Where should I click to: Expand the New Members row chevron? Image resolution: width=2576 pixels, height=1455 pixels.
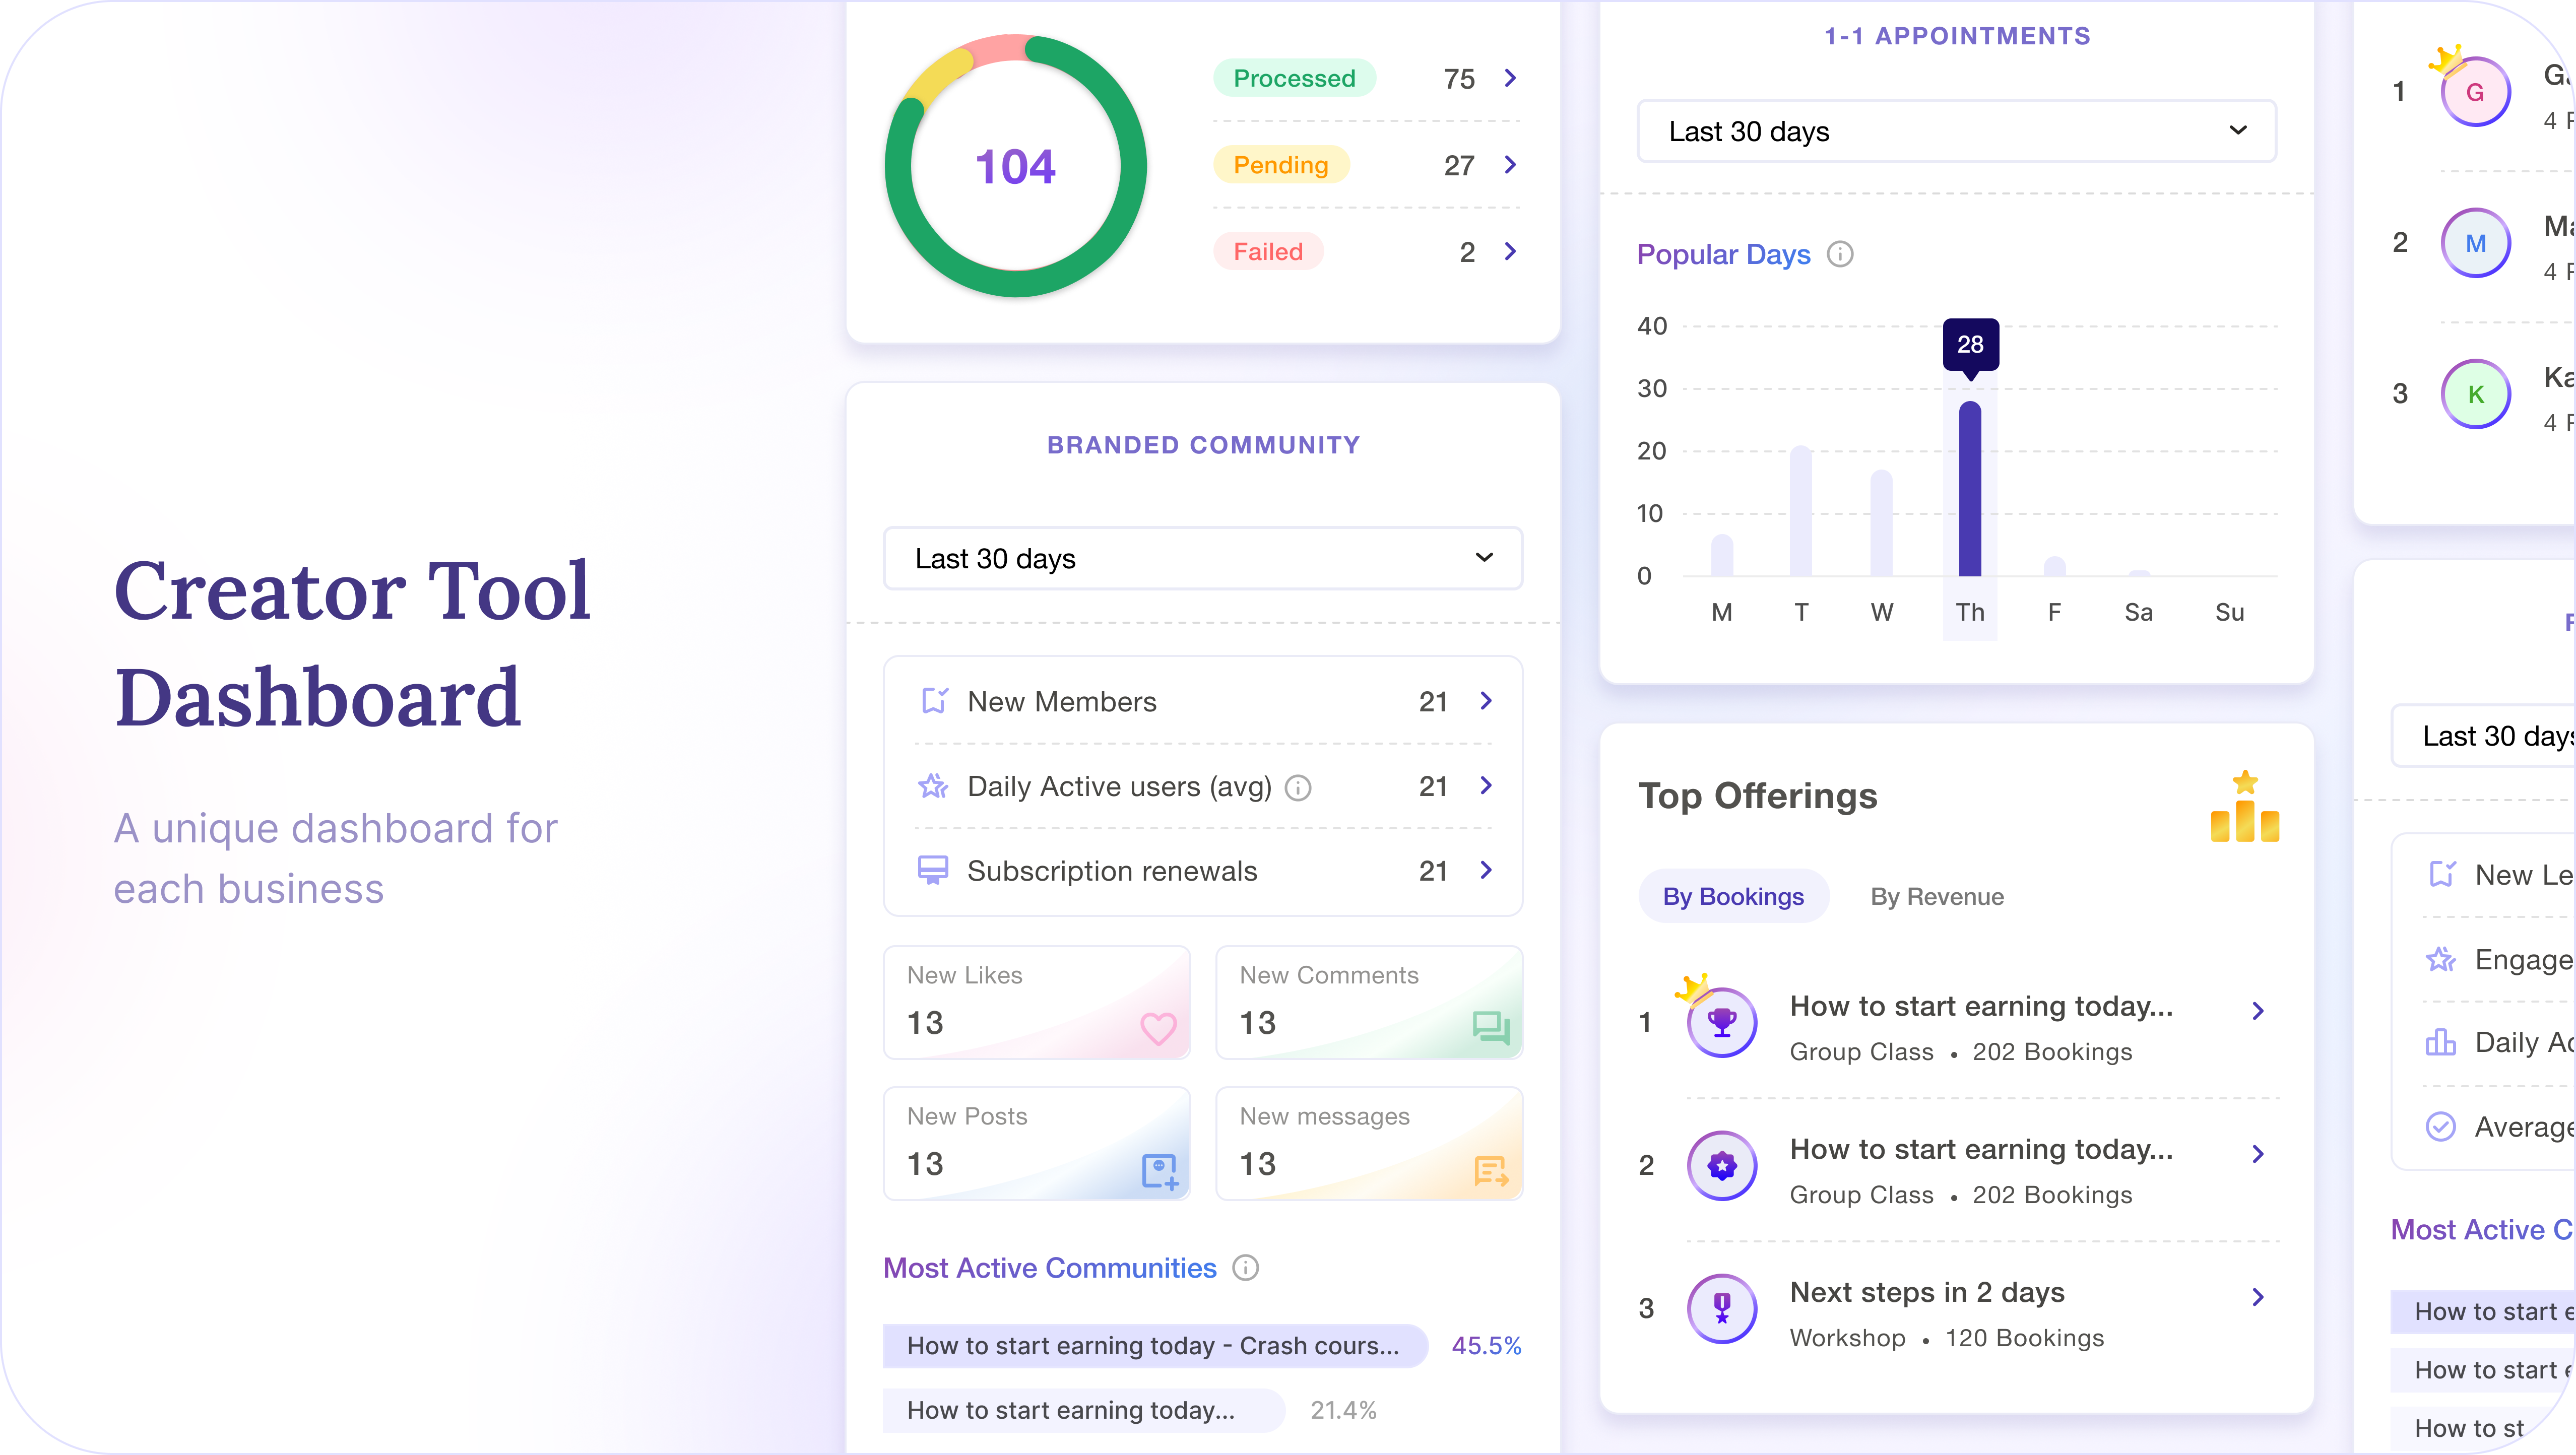(x=1486, y=701)
